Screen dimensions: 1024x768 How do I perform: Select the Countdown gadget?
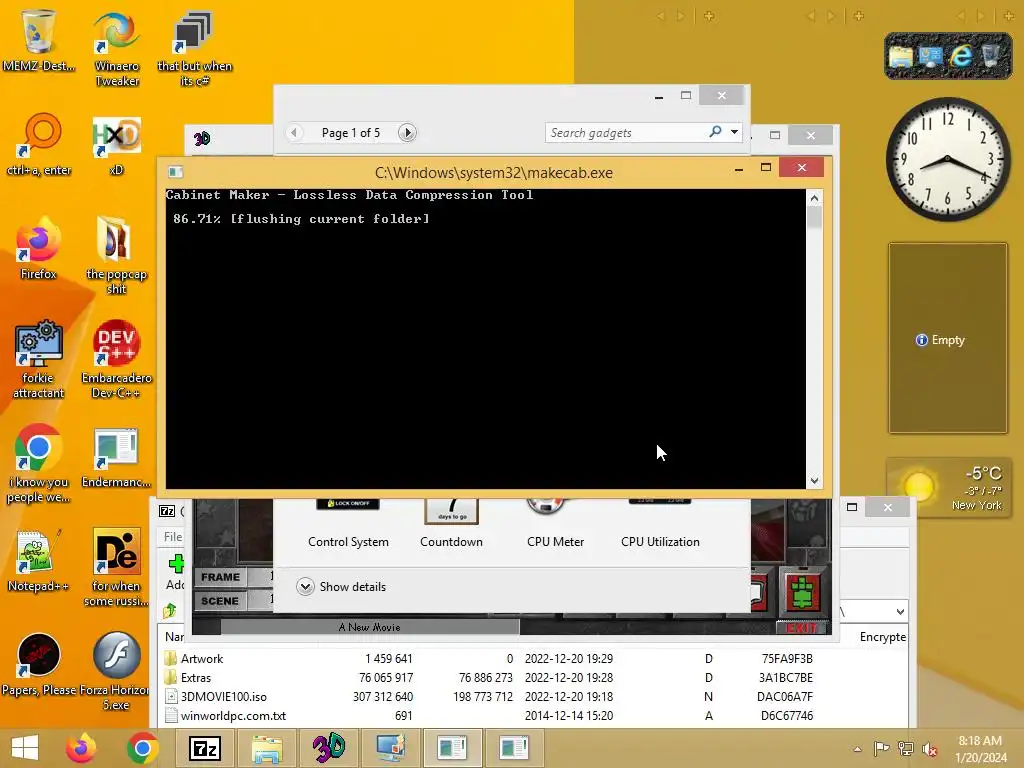[451, 526]
